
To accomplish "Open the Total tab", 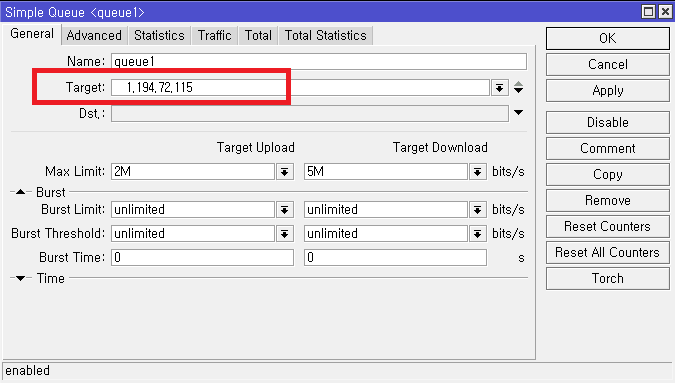I will point(258,35).
